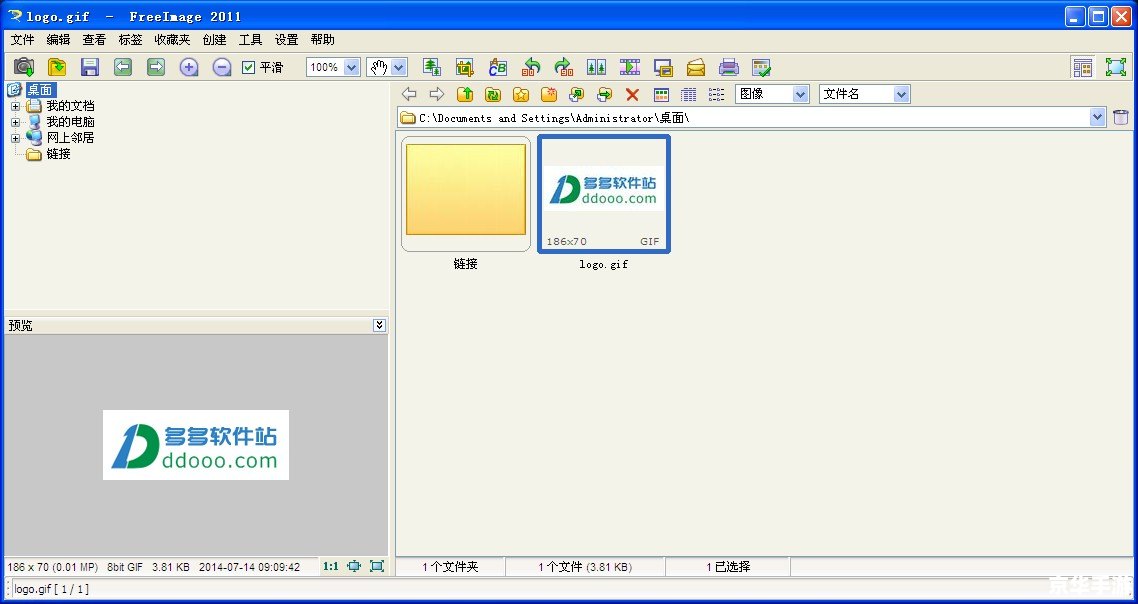Rotate the image 90 degrees right
Viewport: 1138px width, 604px height.
[564, 68]
